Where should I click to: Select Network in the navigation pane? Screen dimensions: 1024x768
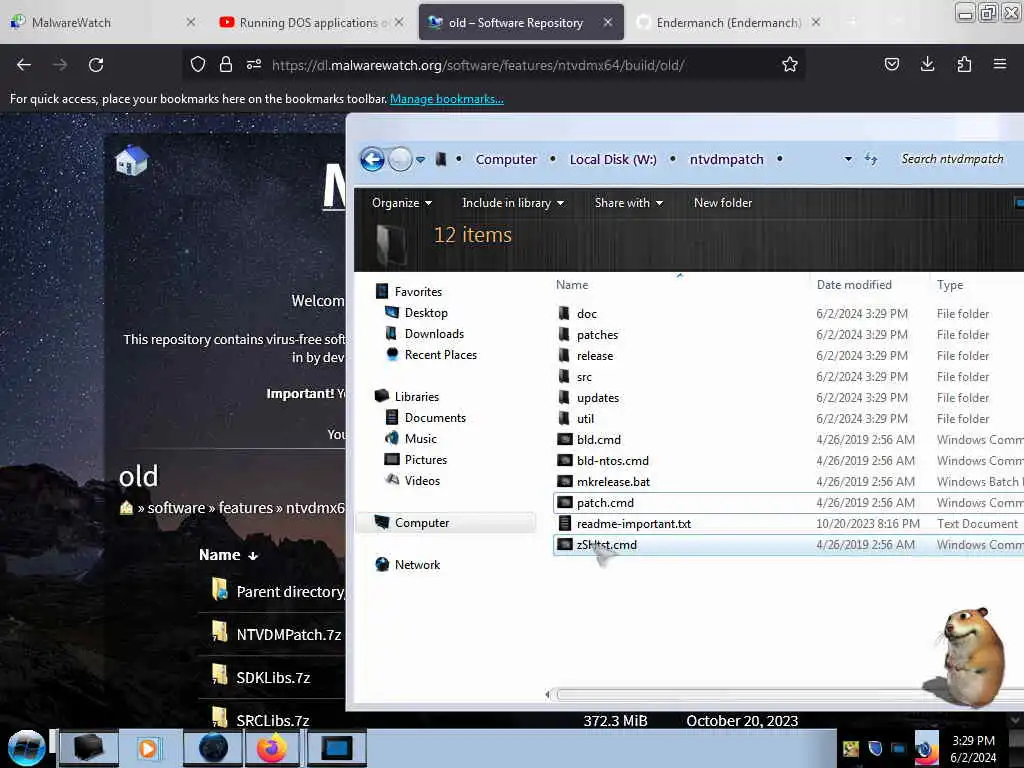(x=417, y=565)
